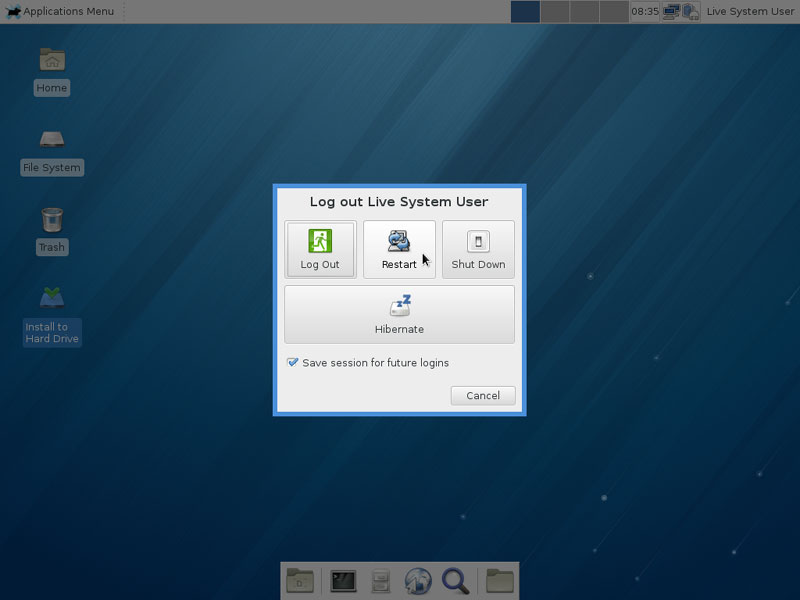Click the Log Out button
This screenshot has width=800, height=600.
(320, 249)
